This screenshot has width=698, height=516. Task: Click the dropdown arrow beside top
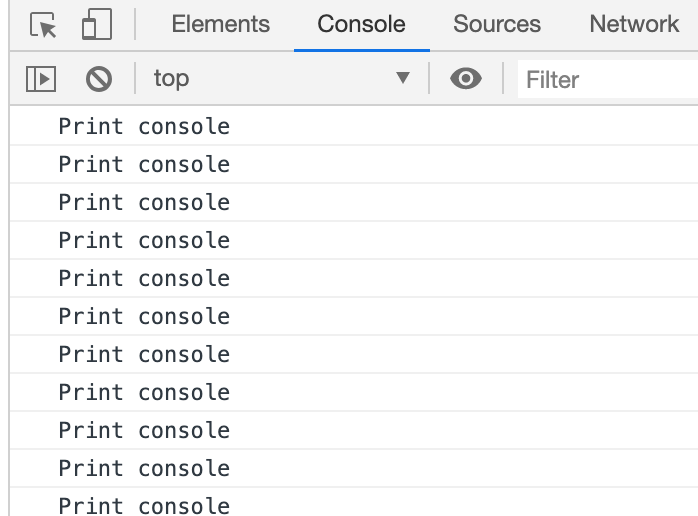pyautogui.click(x=403, y=78)
